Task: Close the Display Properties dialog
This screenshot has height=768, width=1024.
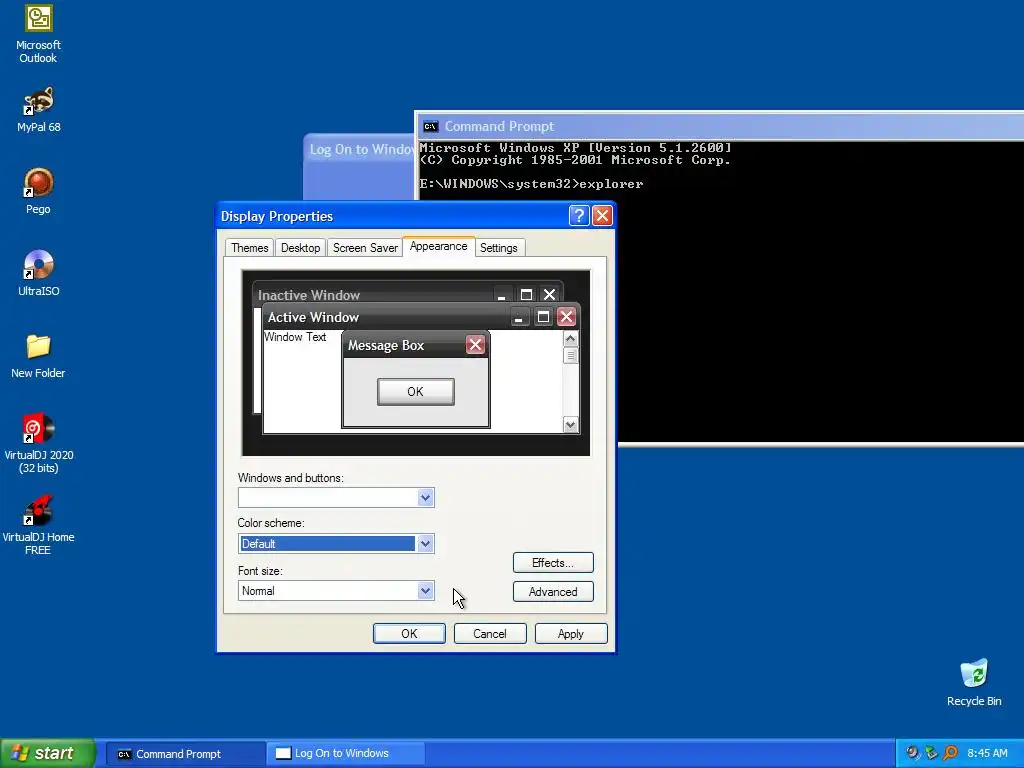Action: [x=602, y=216]
